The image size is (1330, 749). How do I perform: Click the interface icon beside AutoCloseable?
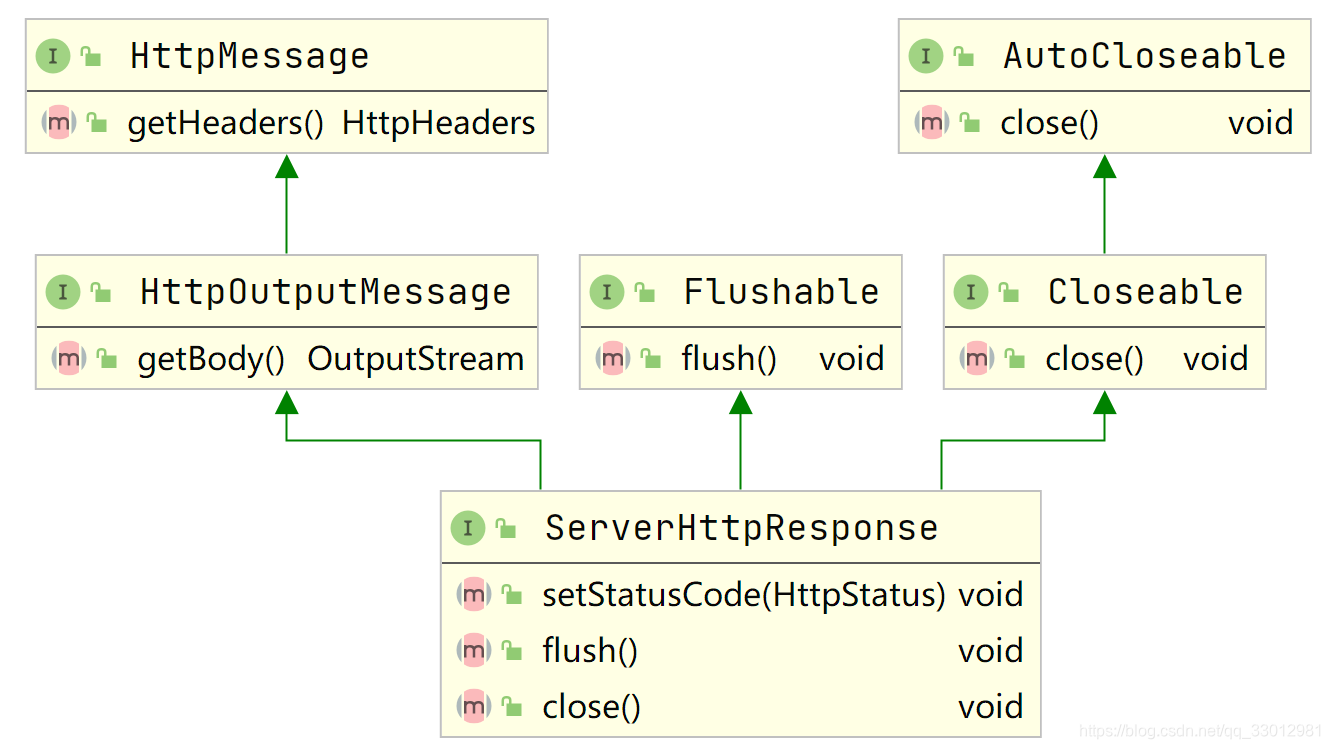click(926, 56)
